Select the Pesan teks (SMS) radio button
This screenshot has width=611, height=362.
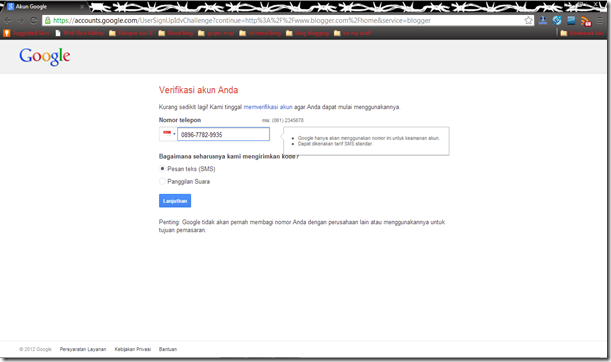tap(162, 169)
